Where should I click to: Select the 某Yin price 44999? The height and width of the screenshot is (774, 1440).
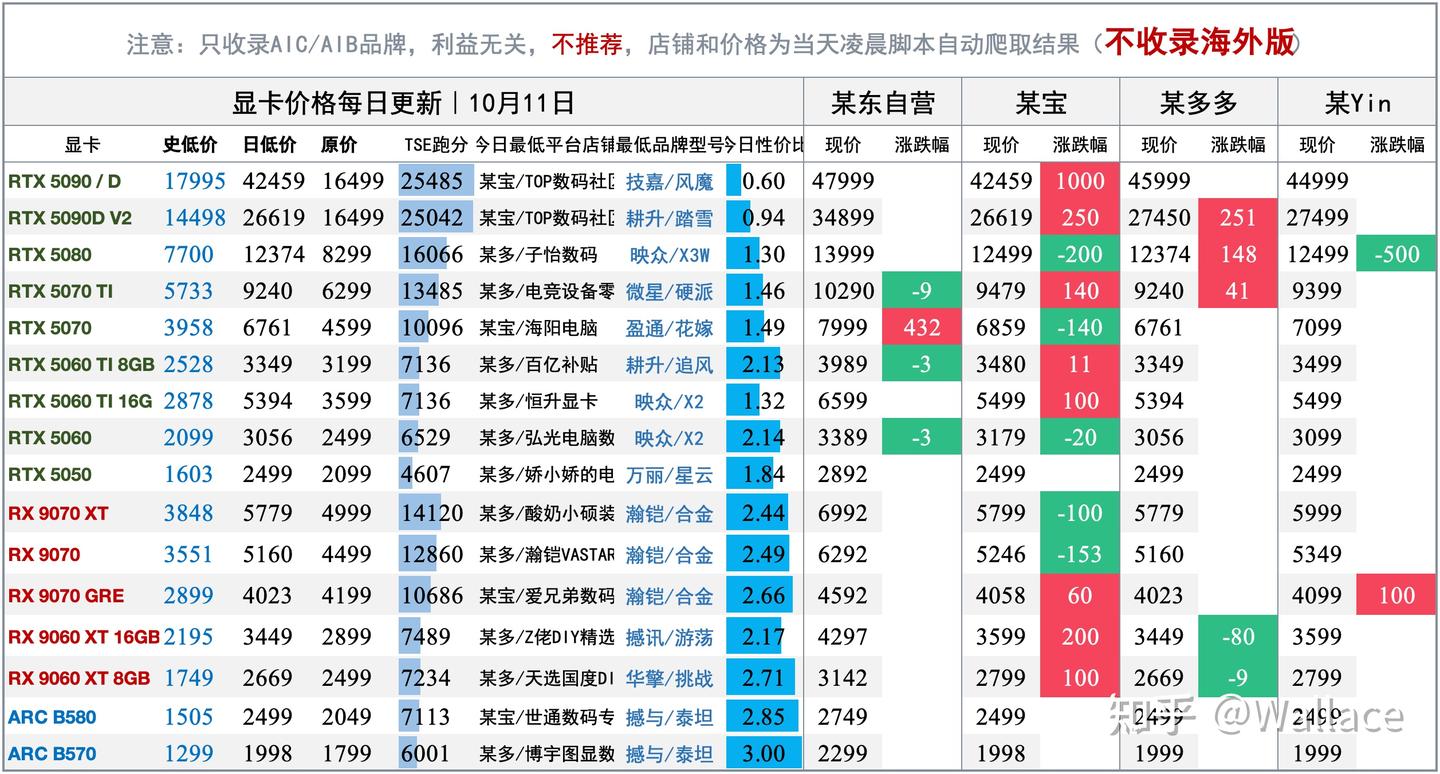click(x=1318, y=182)
